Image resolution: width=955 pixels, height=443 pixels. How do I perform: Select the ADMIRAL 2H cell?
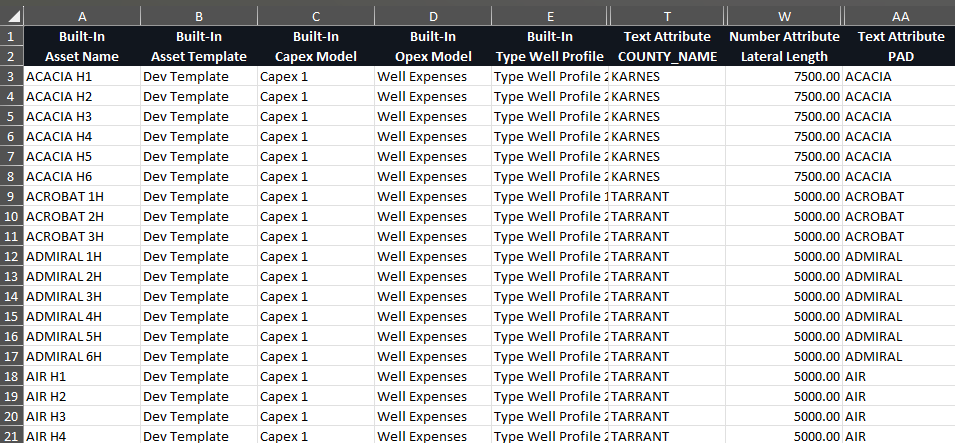pyautogui.click(x=82, y=277)
